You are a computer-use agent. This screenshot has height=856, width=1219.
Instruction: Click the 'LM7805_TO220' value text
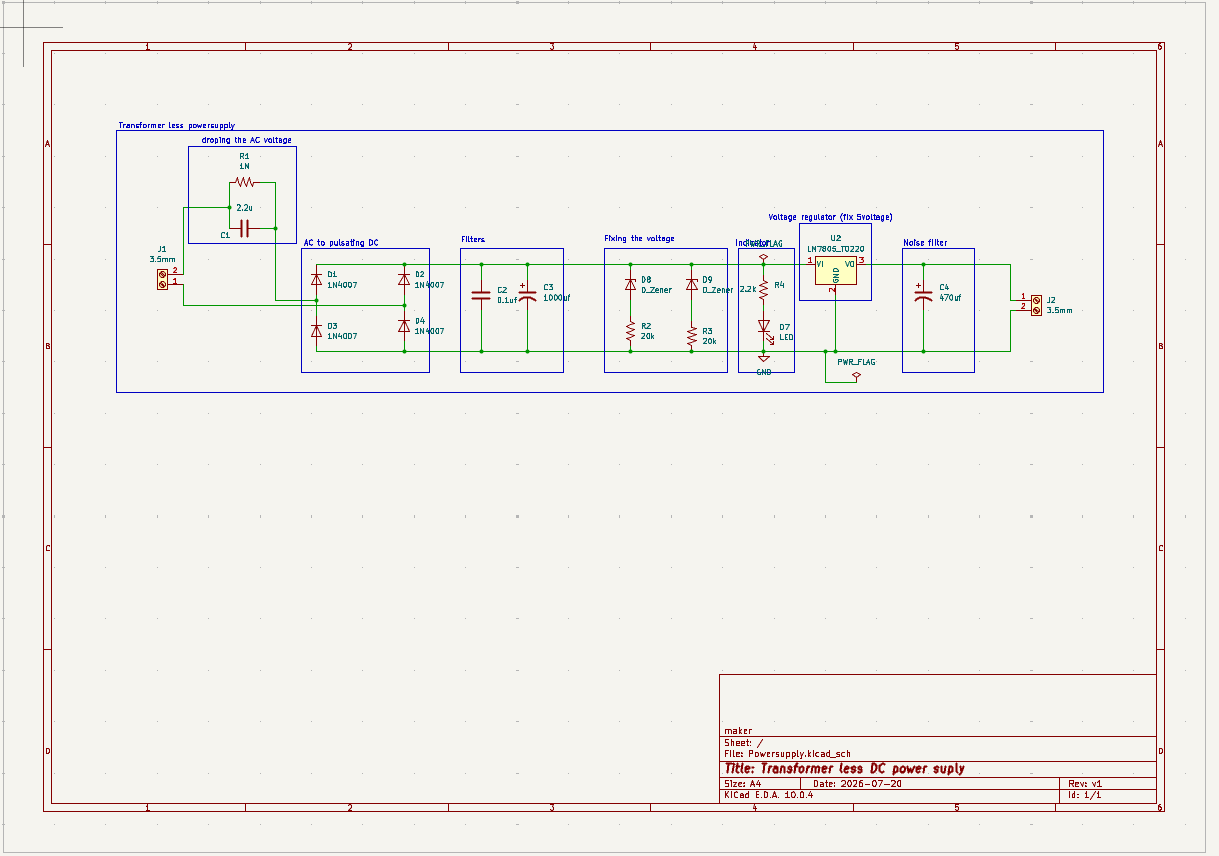(x=835, y=248)
